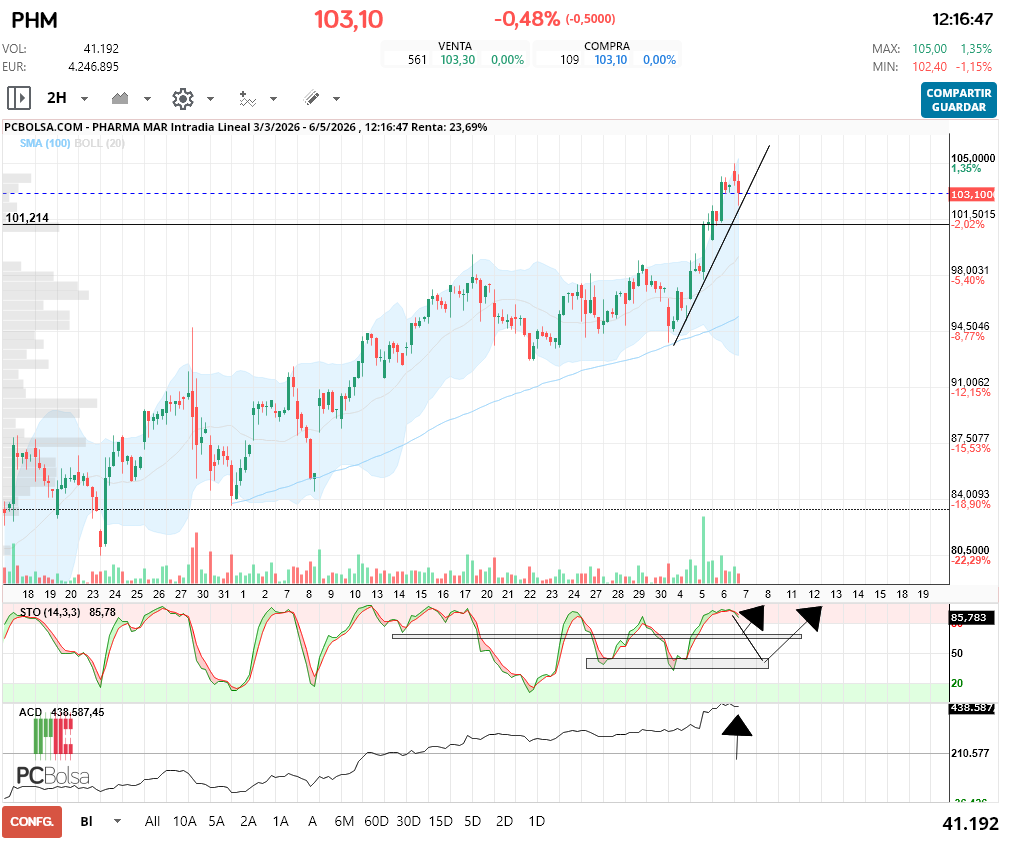Open the BI dropdown arrow
The height and width of the screenshot is (843, 1012).
coord(117,821)
